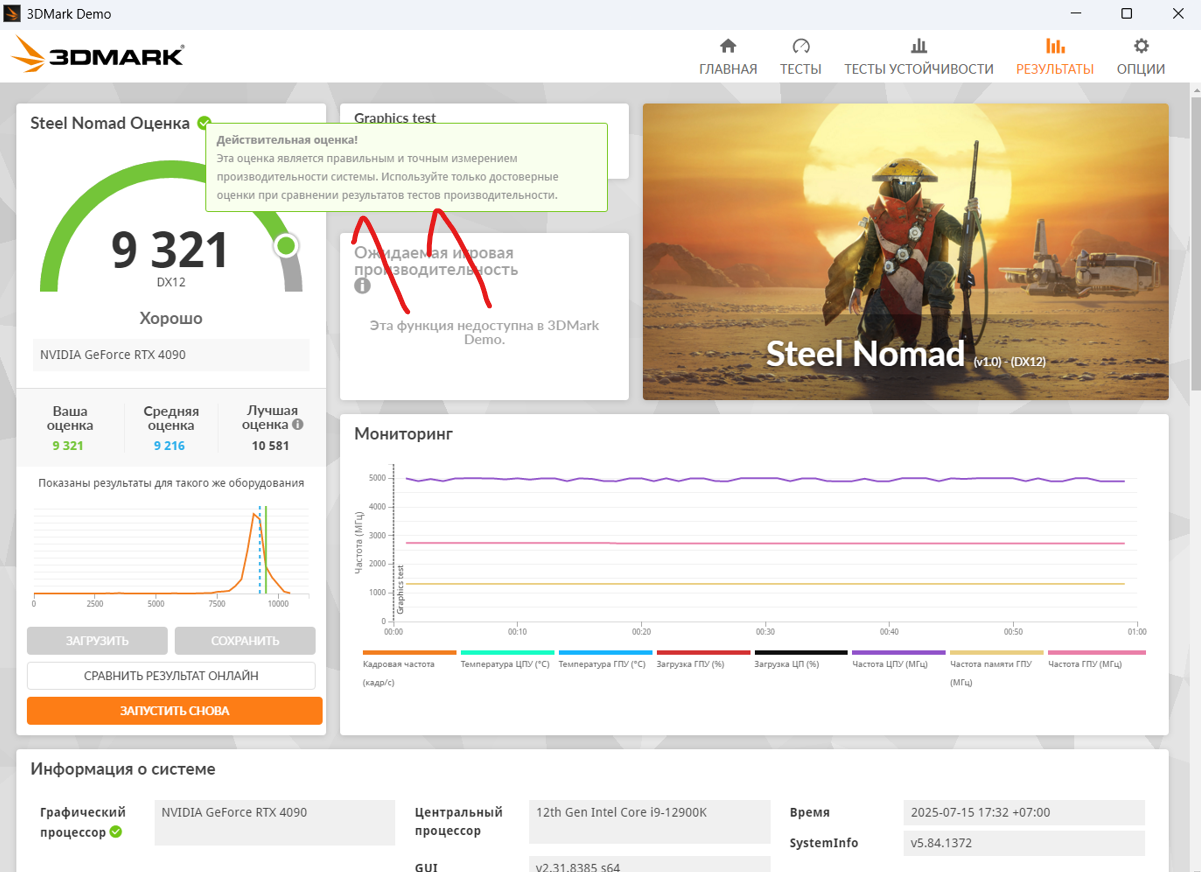
Task: Click the options gear icon
Action: point(1141,46)
